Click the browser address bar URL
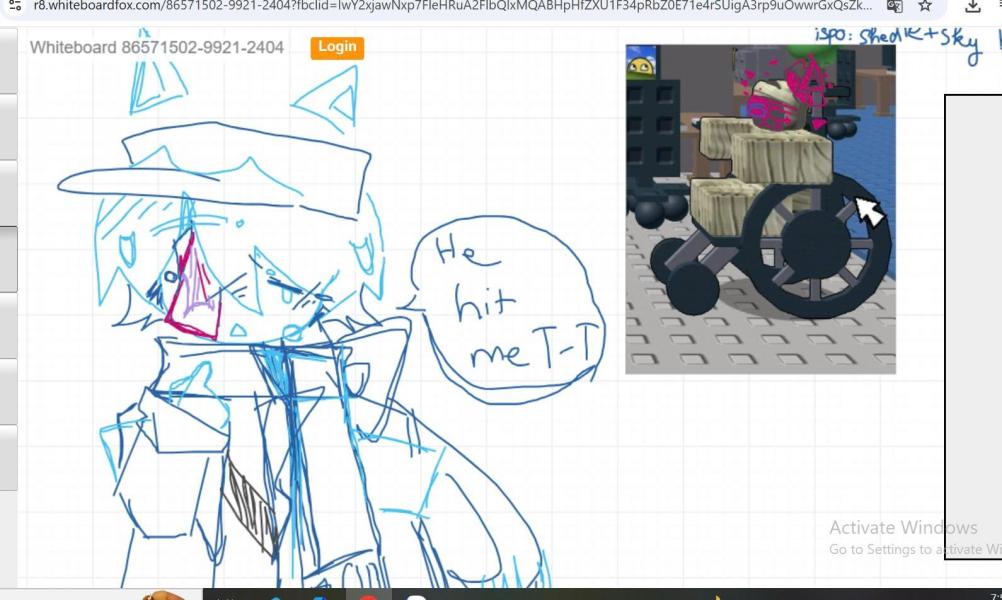Screen dimensions: 1002x600 click(x=450, y=5)
